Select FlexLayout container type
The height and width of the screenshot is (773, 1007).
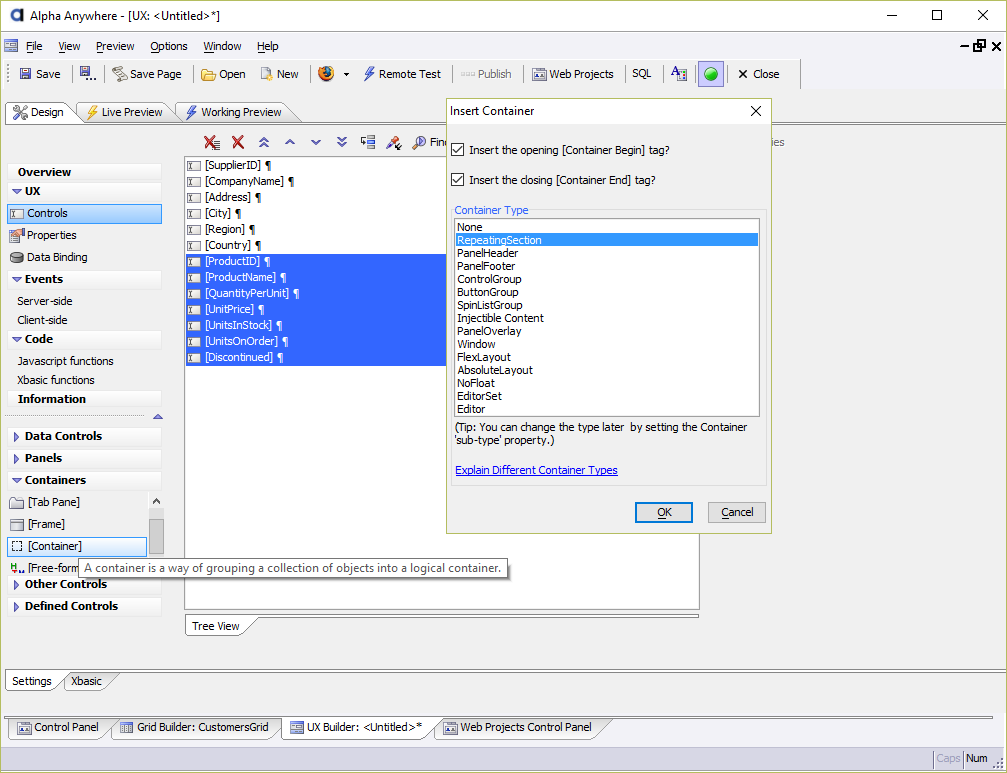[x=607, y=357]
